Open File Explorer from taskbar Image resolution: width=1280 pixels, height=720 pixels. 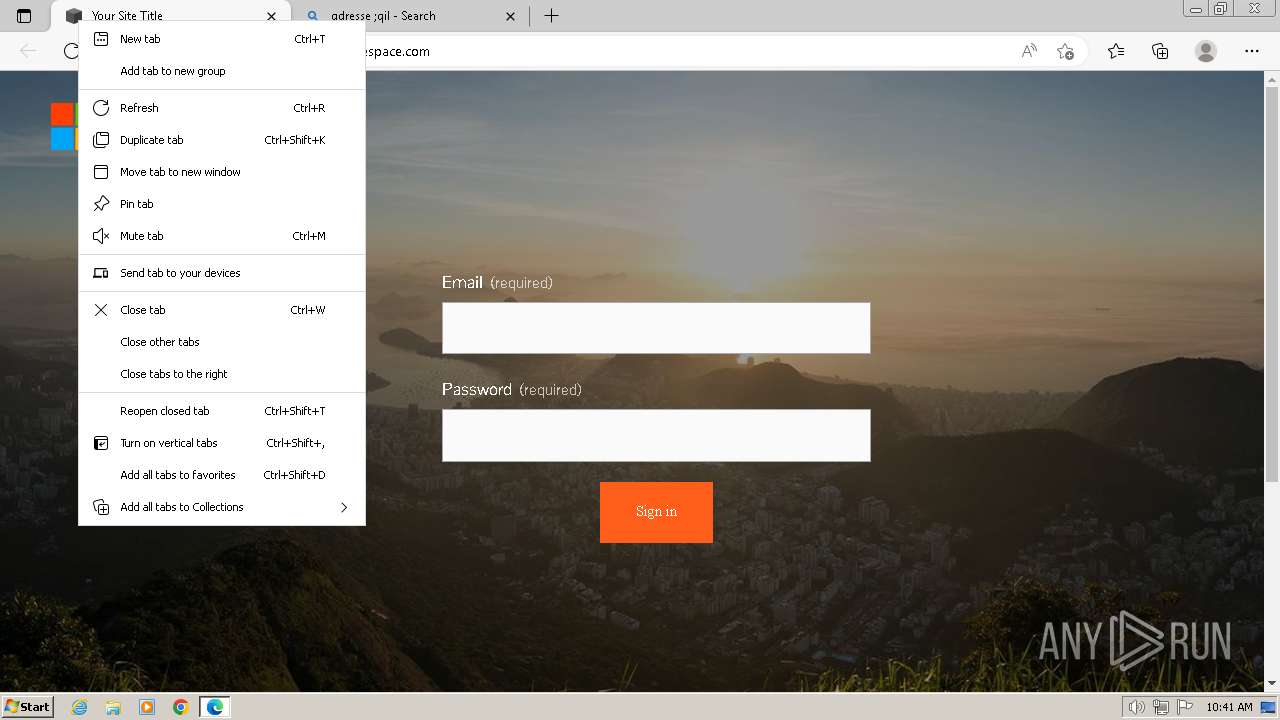point(113,707)
